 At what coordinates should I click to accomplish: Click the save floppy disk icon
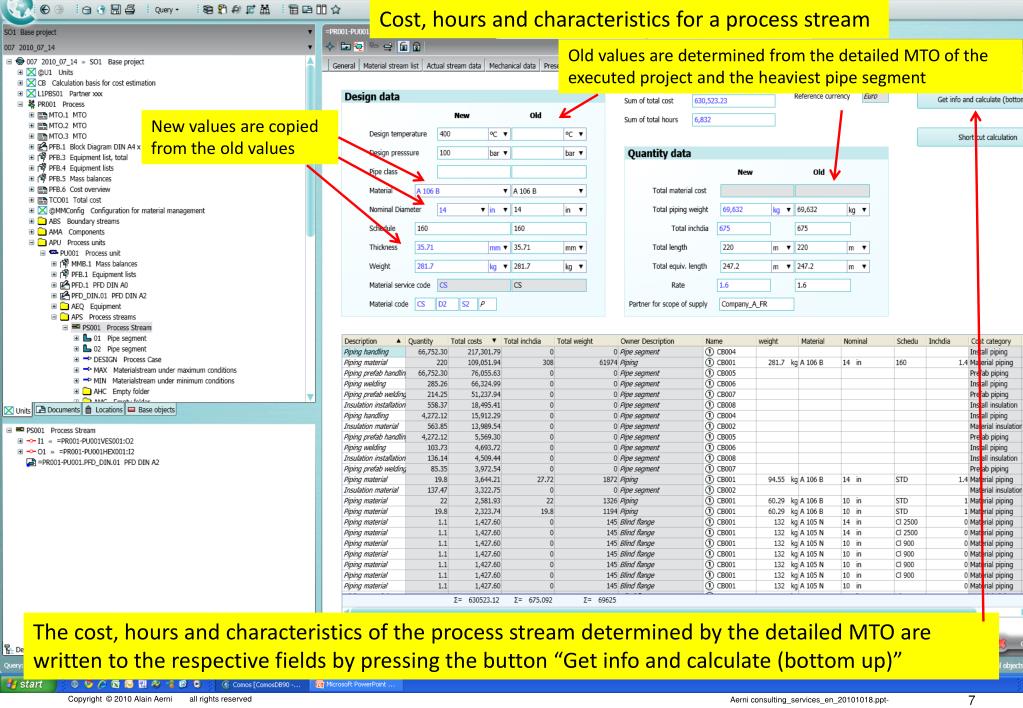[x=115, y=9]
